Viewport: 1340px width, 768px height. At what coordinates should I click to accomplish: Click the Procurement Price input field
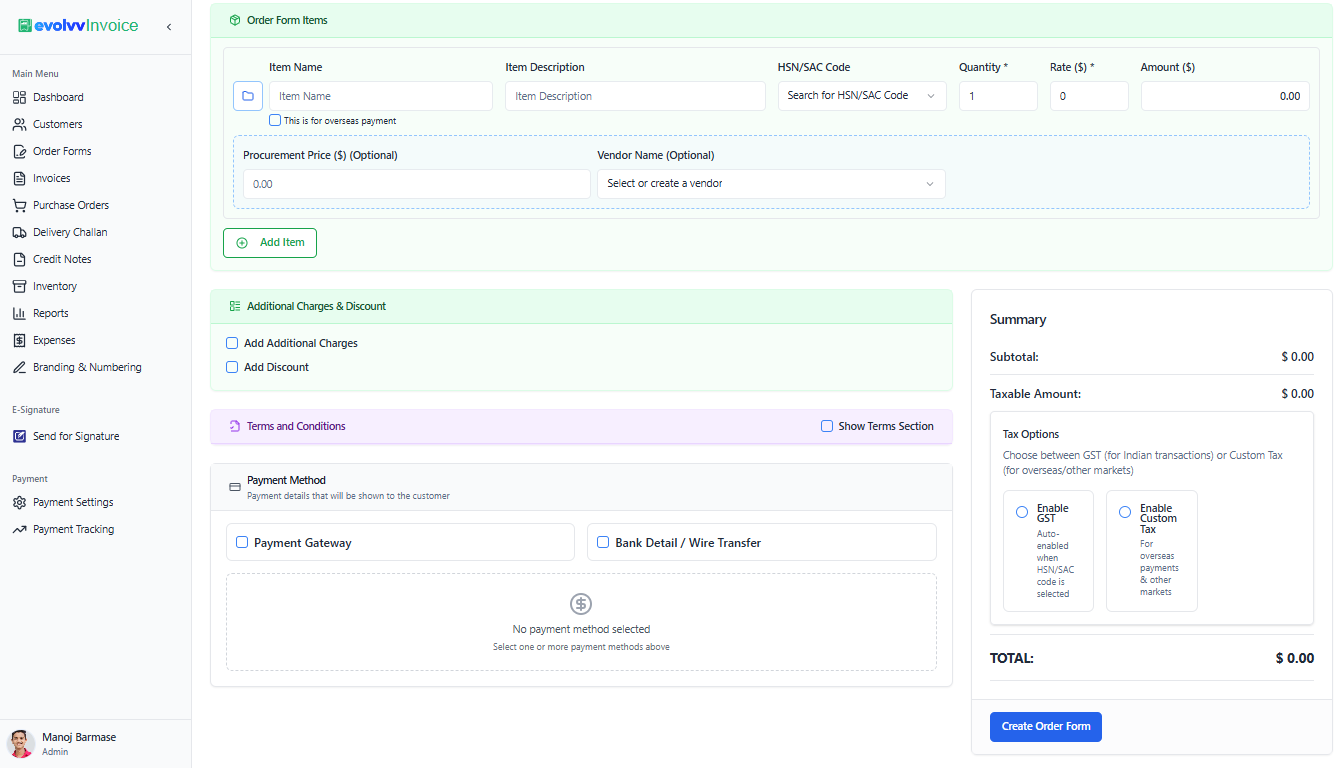coord(417,184)
